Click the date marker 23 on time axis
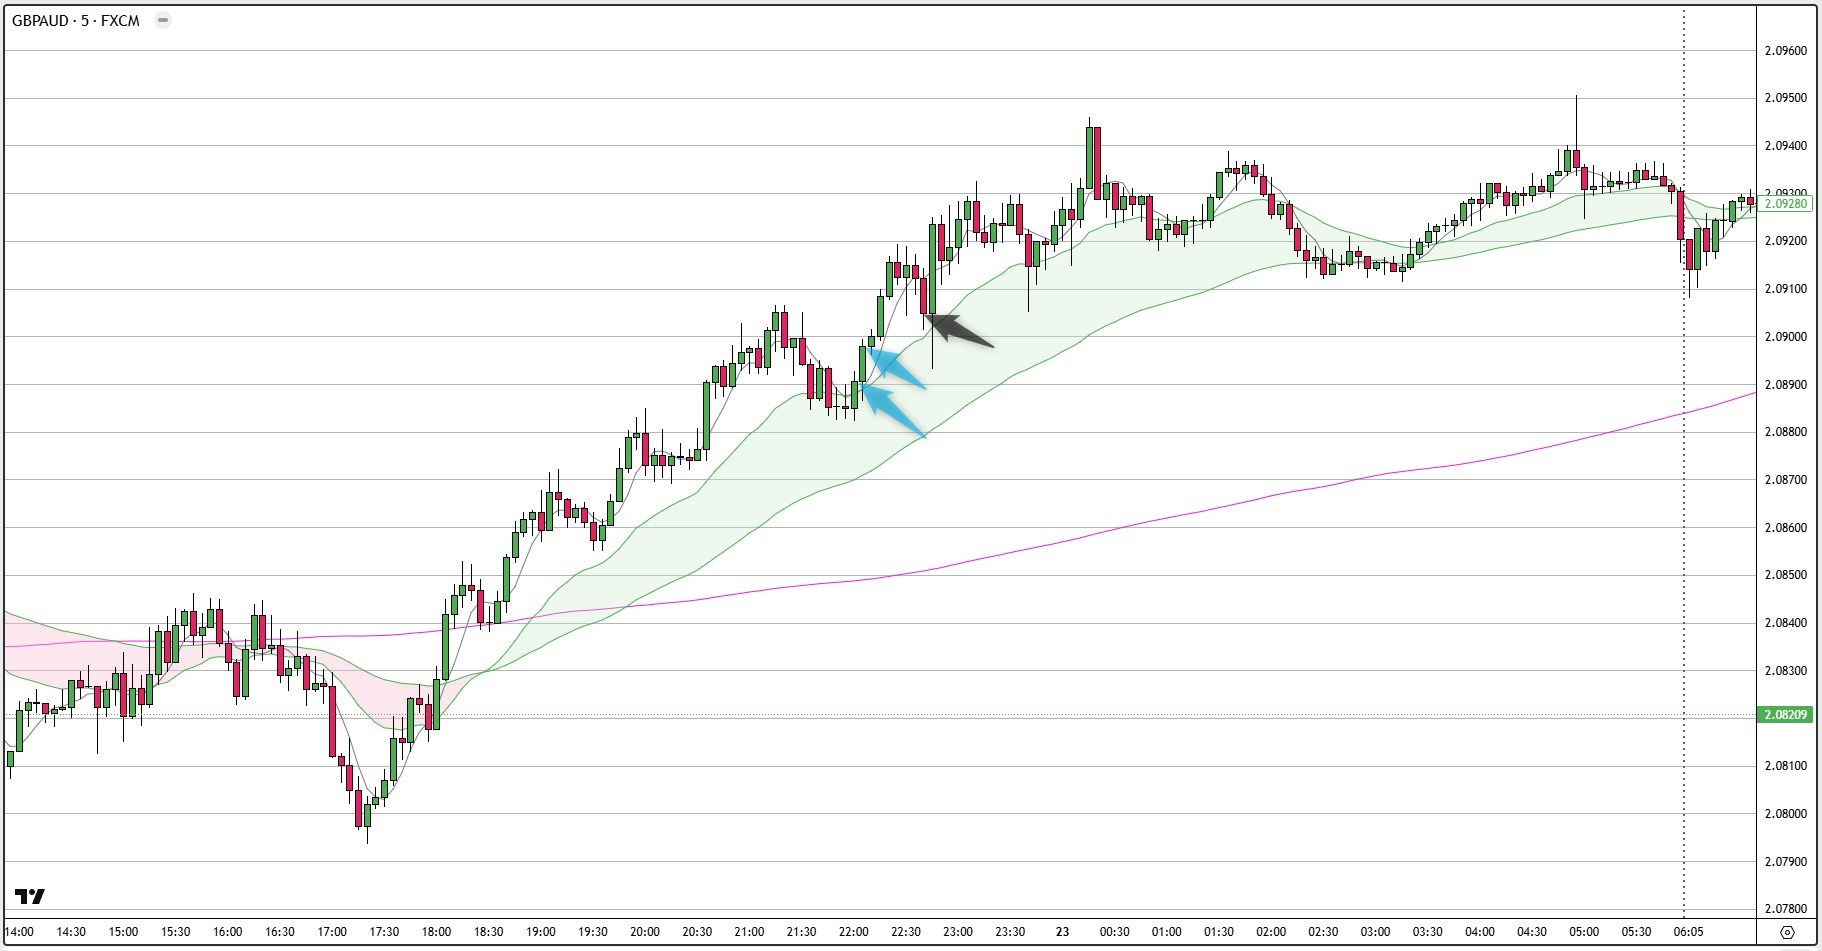This screenshot has height=951, width=1822. pos(1062,932)
